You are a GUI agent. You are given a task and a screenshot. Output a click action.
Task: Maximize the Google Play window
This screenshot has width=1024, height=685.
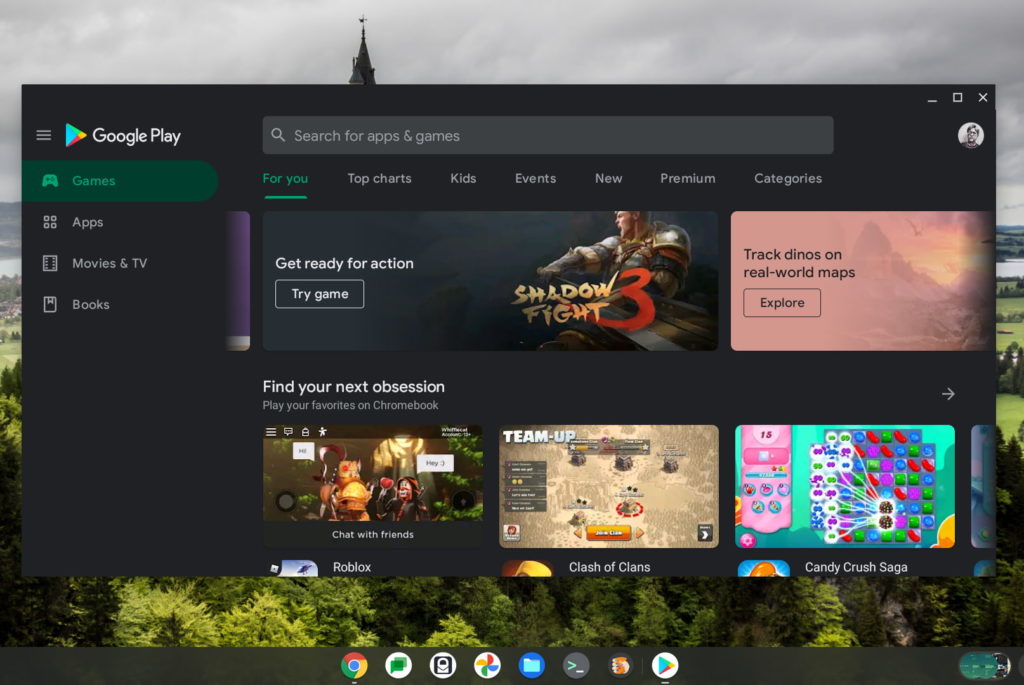[957, 97]
